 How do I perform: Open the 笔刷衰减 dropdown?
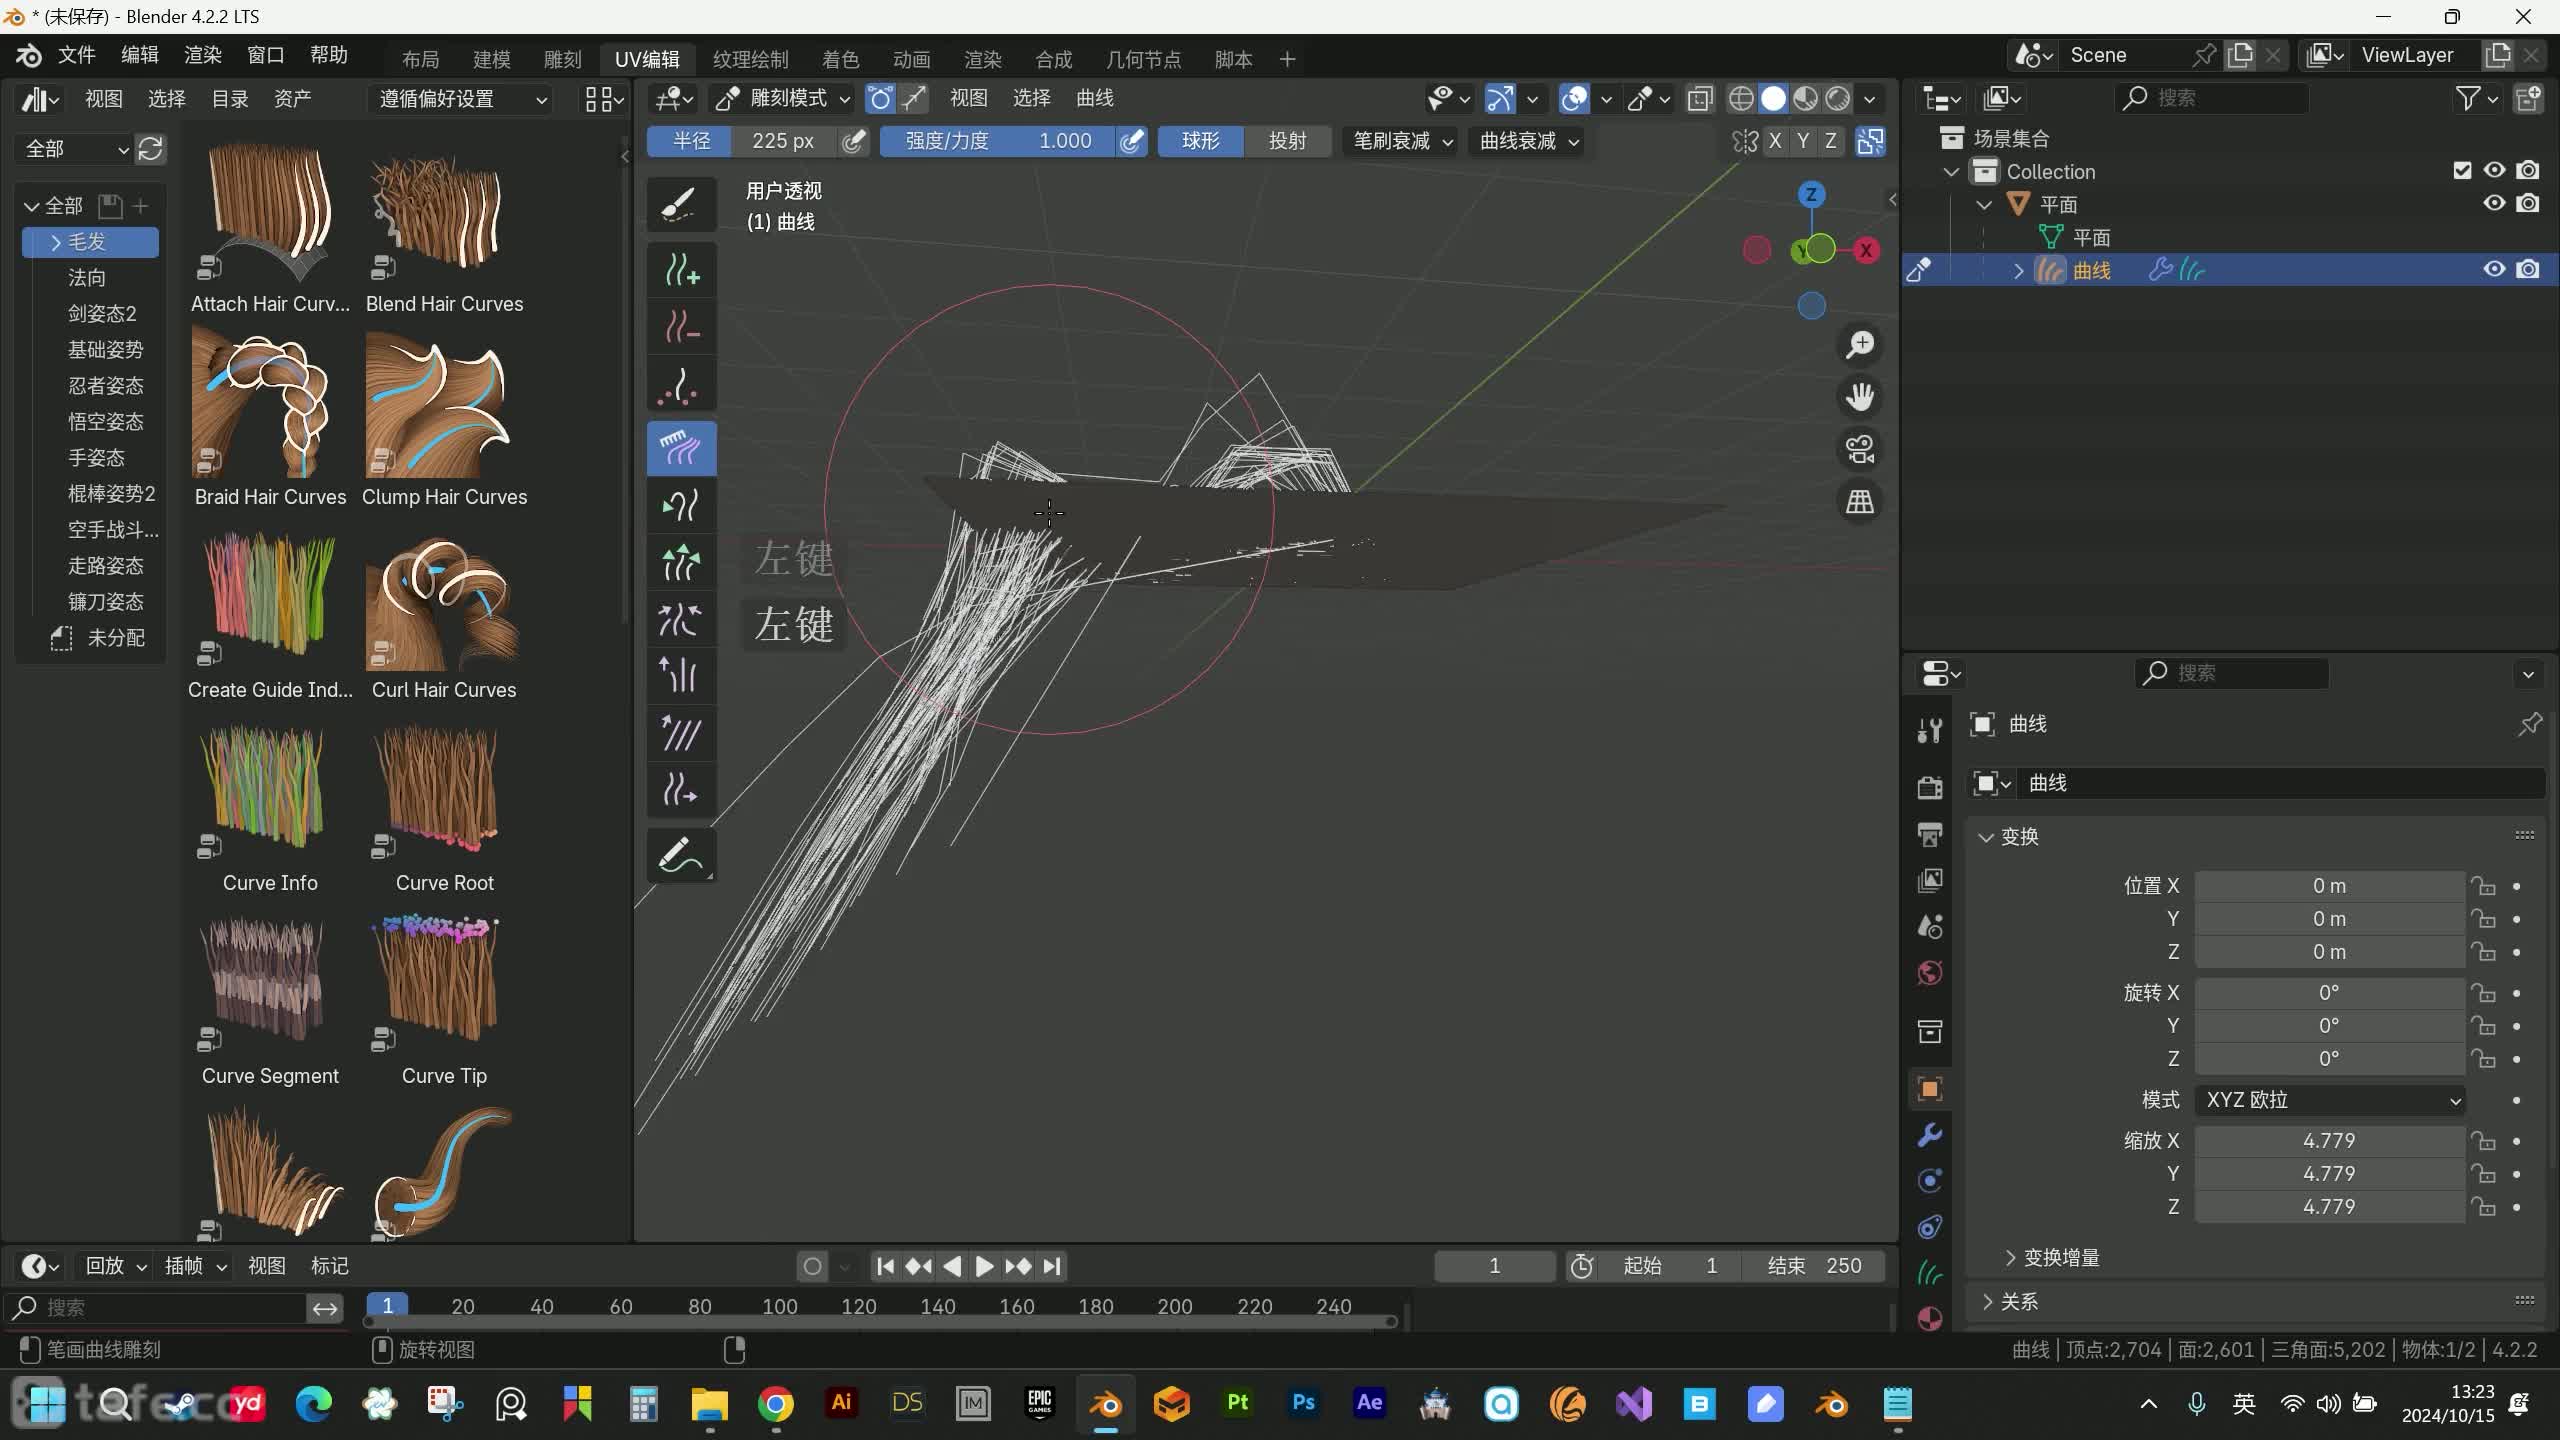tap(1402, 141)
